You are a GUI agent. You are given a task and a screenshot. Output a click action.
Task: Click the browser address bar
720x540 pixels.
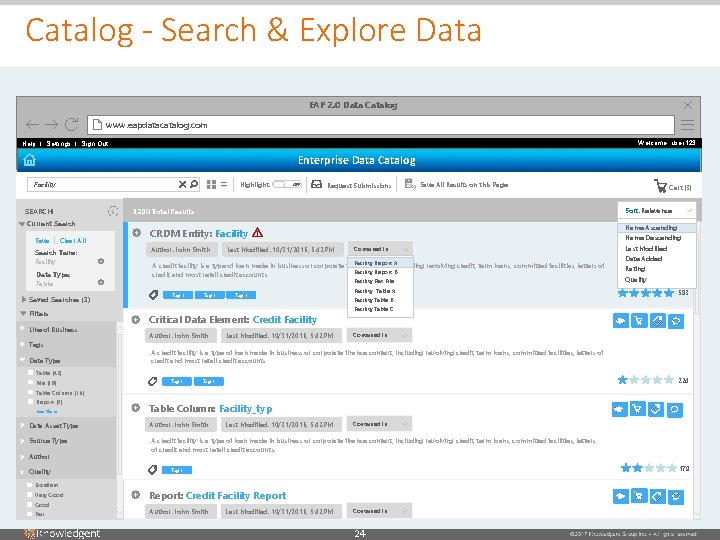click(381, 125)
